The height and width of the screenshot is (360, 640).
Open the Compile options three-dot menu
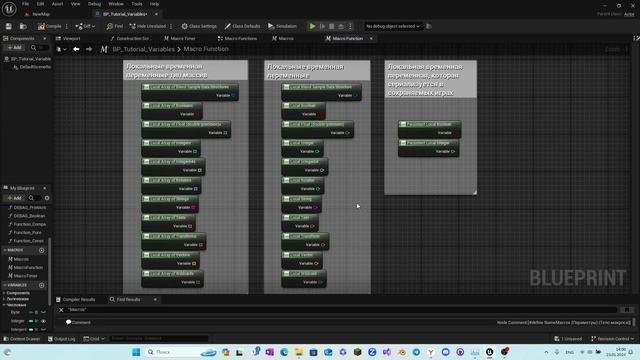tap(67, 26)
